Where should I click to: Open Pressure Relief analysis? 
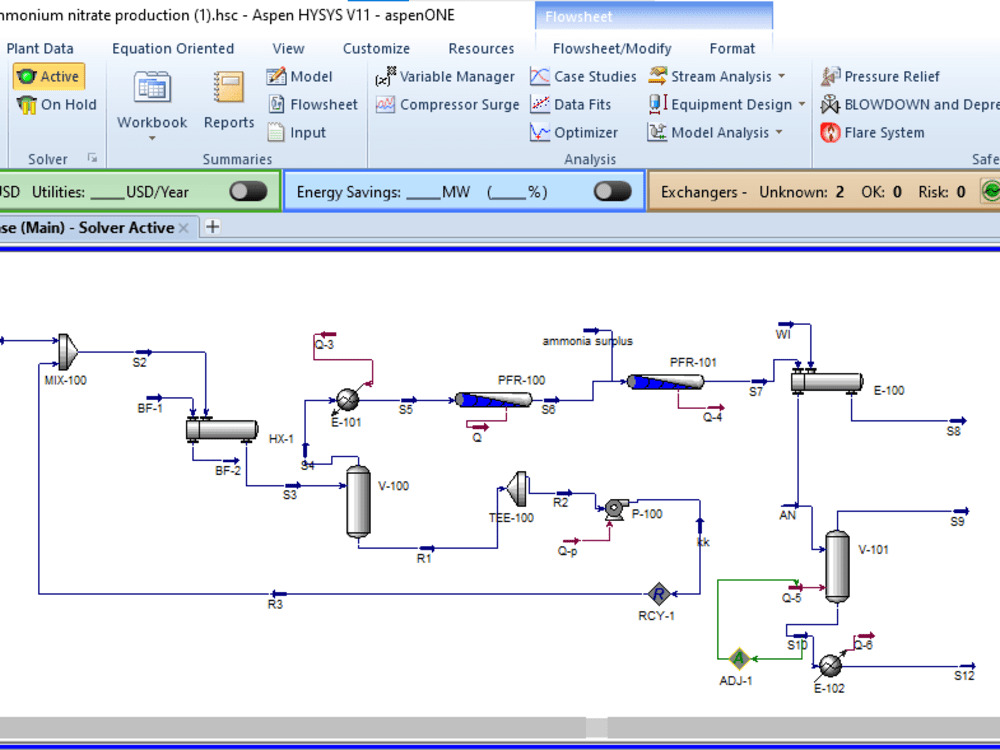(x=880, y=77)
